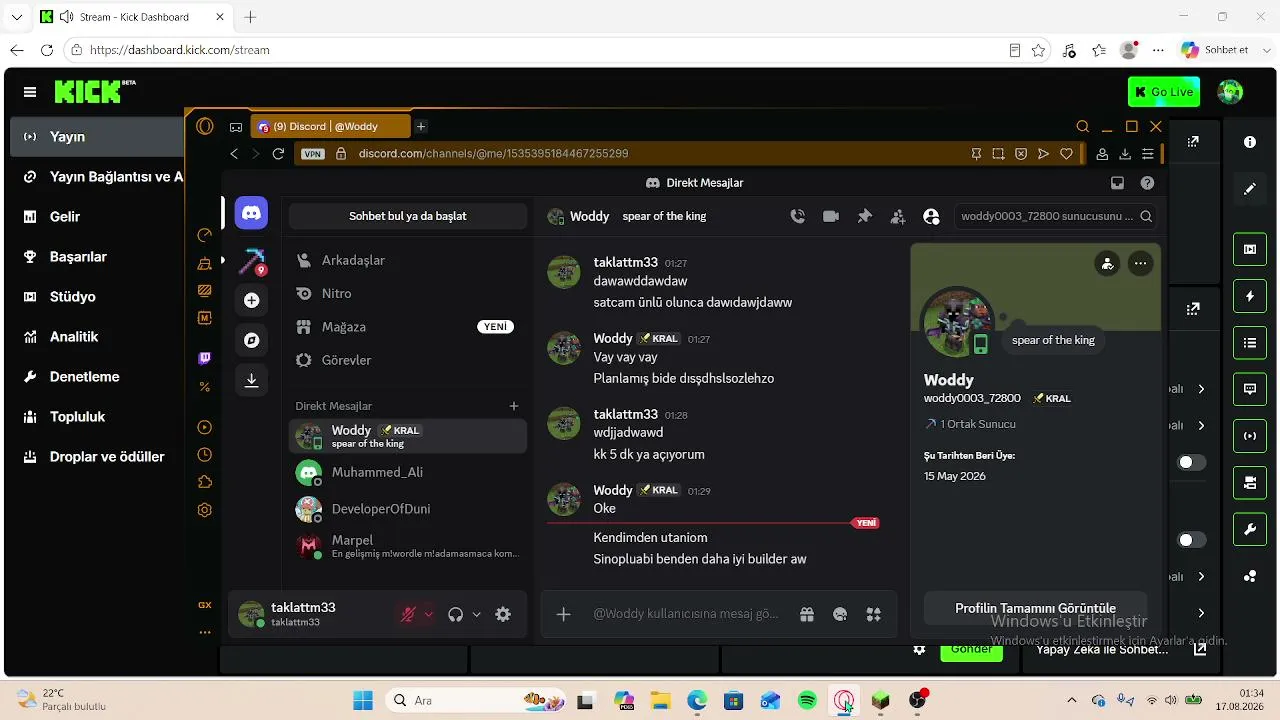Click 'Profilin Tamamını Görüntüle' button

[1035, 608]
